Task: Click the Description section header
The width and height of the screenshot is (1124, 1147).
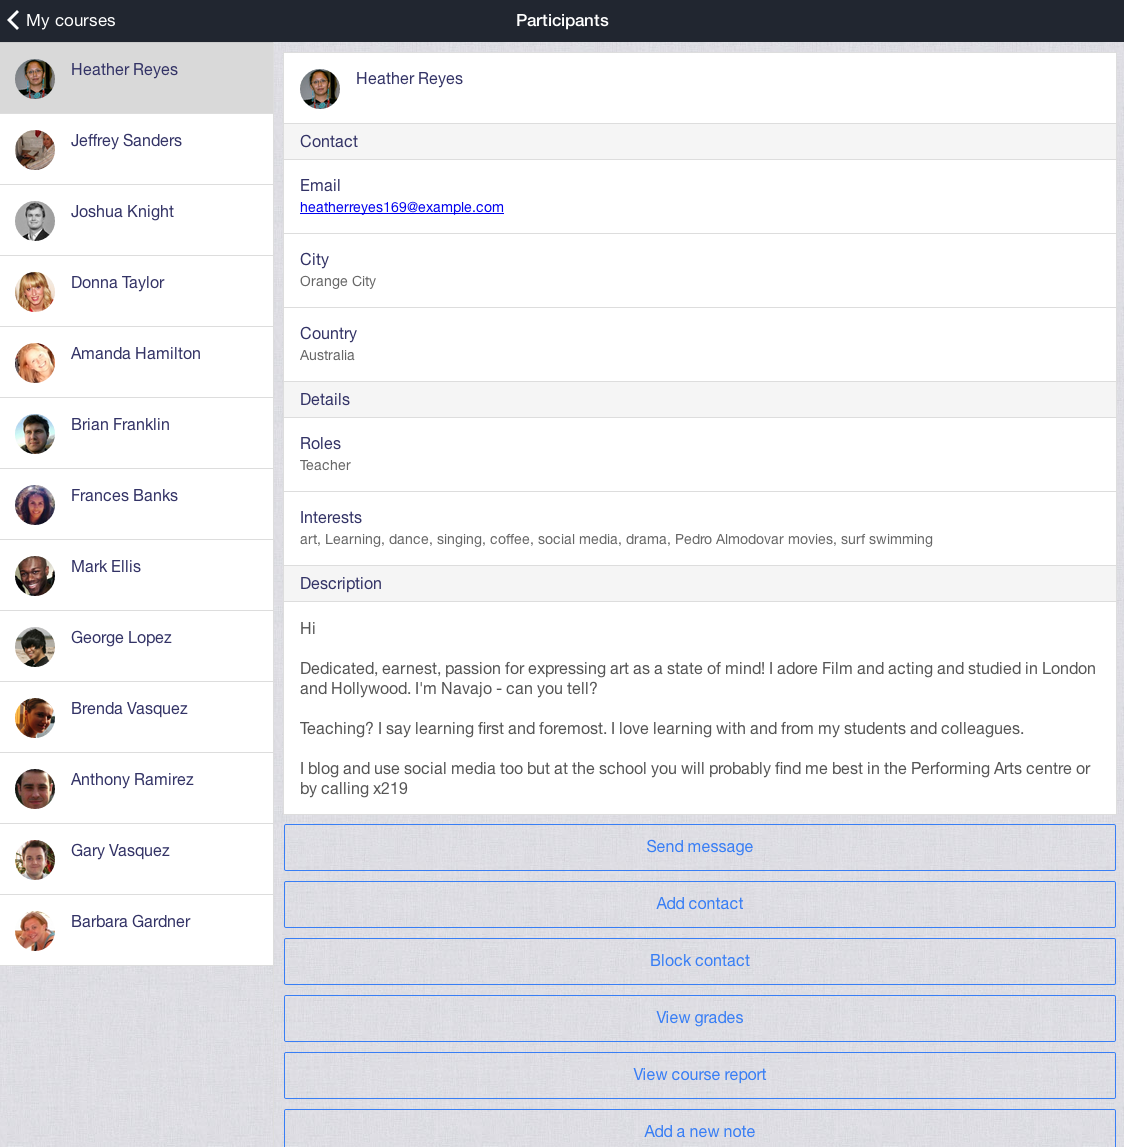Action: (x=700, y=584)
